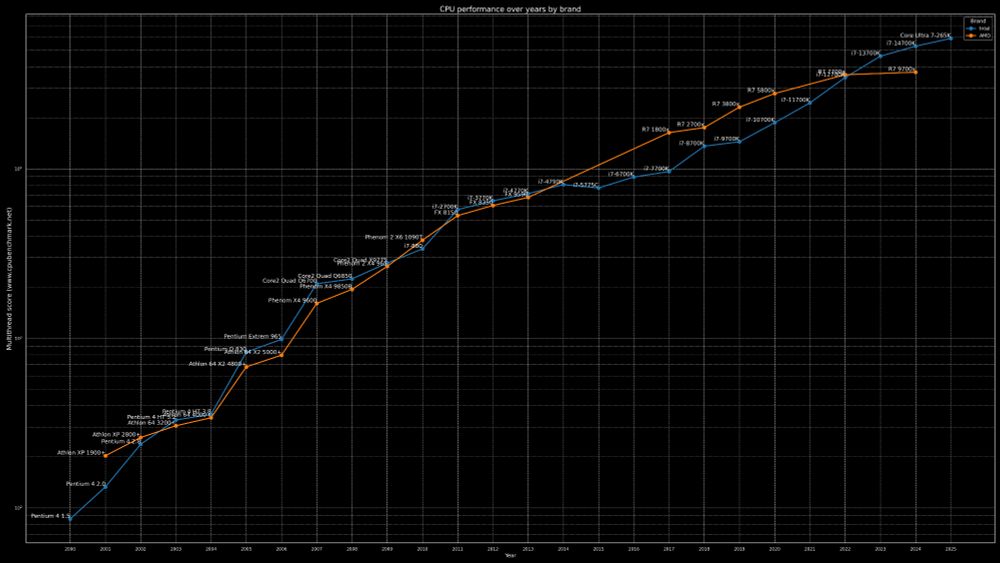The height and width of the screenshot is (563, 1000).
Task: Click the 'Phenom 2 X6 1090T' data label
Action: (393, 237)
